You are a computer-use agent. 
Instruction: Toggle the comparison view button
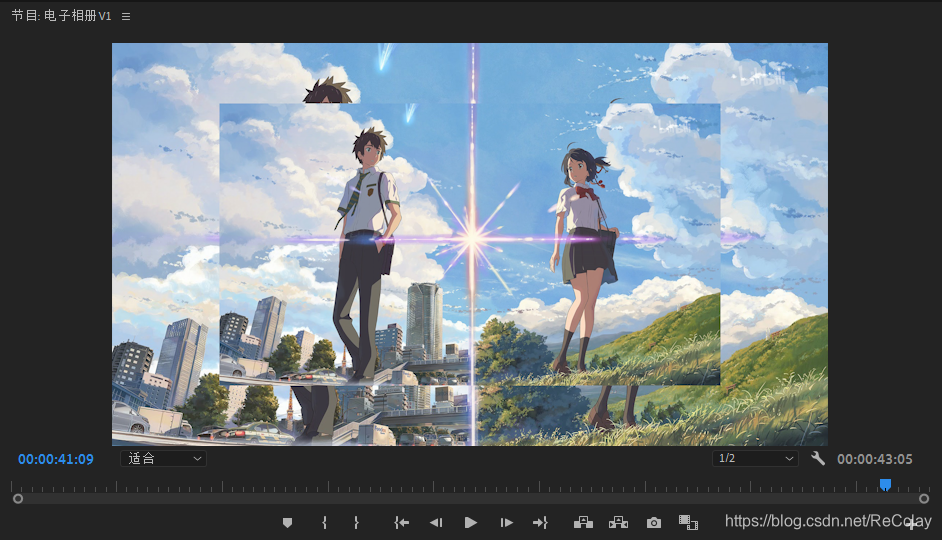coord(688,522)
